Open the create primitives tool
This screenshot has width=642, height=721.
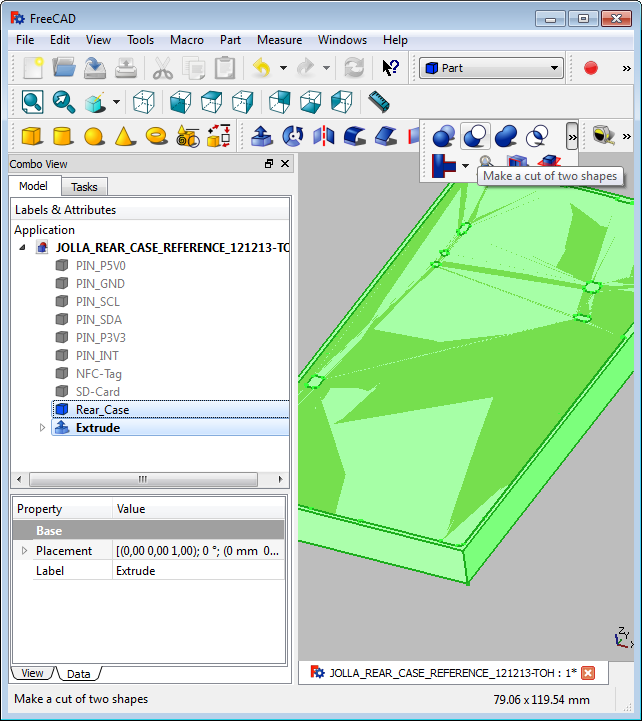coord(188,136)
